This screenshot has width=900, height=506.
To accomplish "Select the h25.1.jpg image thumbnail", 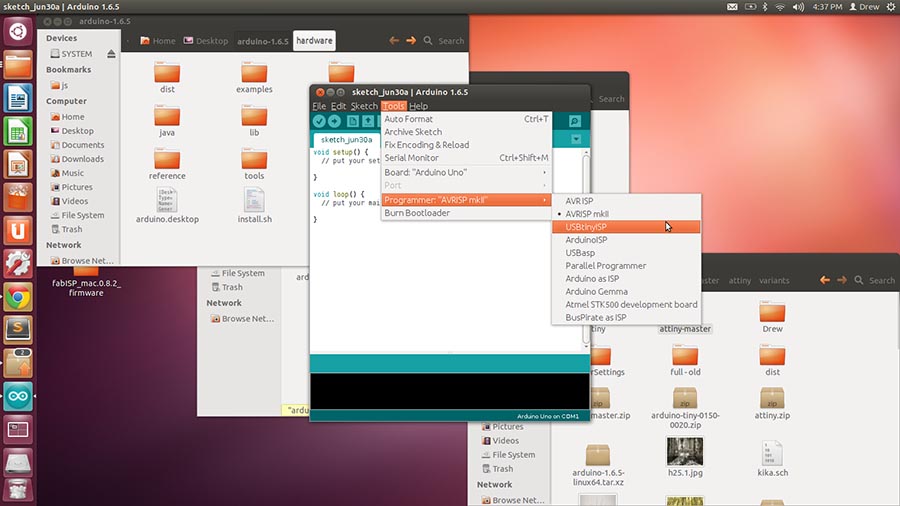I will click(685, 457).
